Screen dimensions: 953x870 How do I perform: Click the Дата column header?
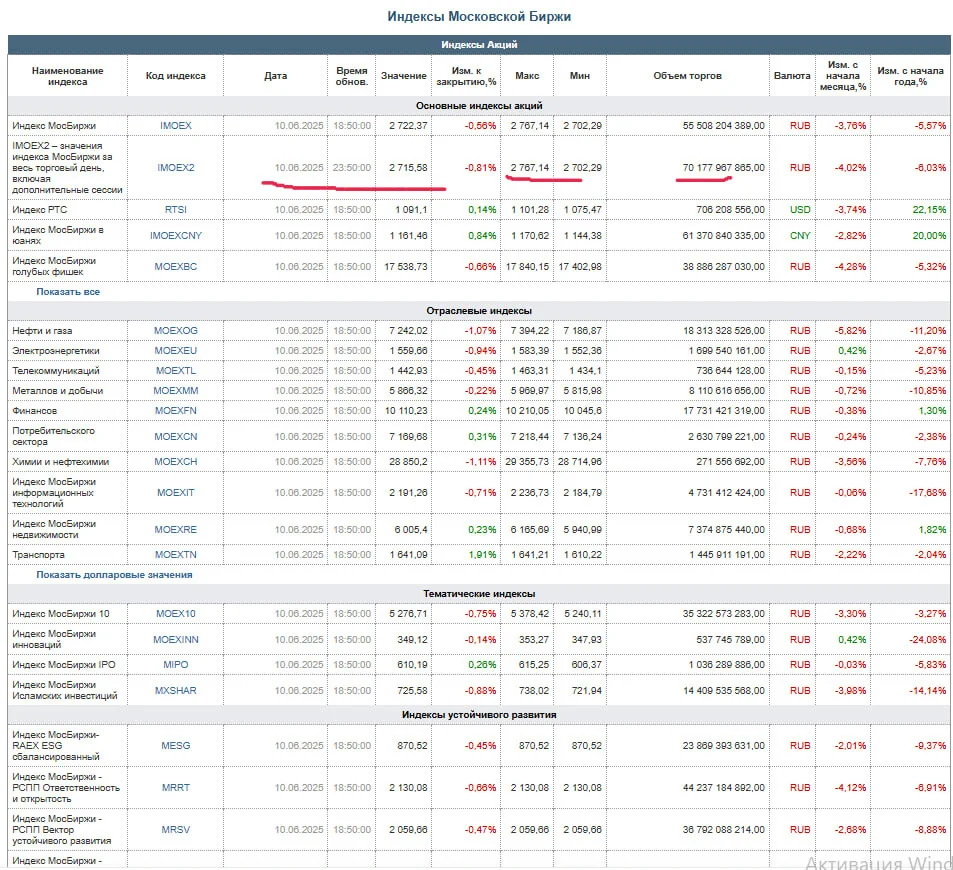(275, 75)
